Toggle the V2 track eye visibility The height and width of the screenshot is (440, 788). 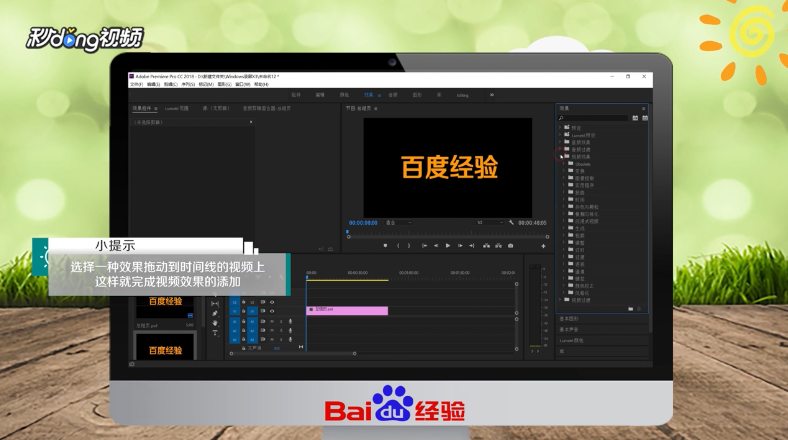tap(272, 302)
